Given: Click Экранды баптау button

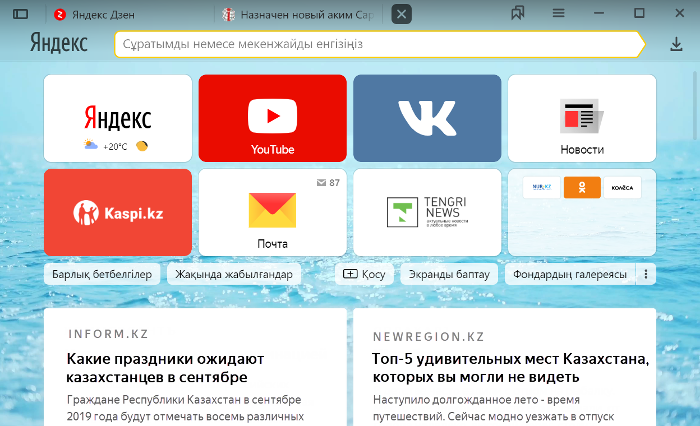Looking at the screenshot, I should 450,274.
